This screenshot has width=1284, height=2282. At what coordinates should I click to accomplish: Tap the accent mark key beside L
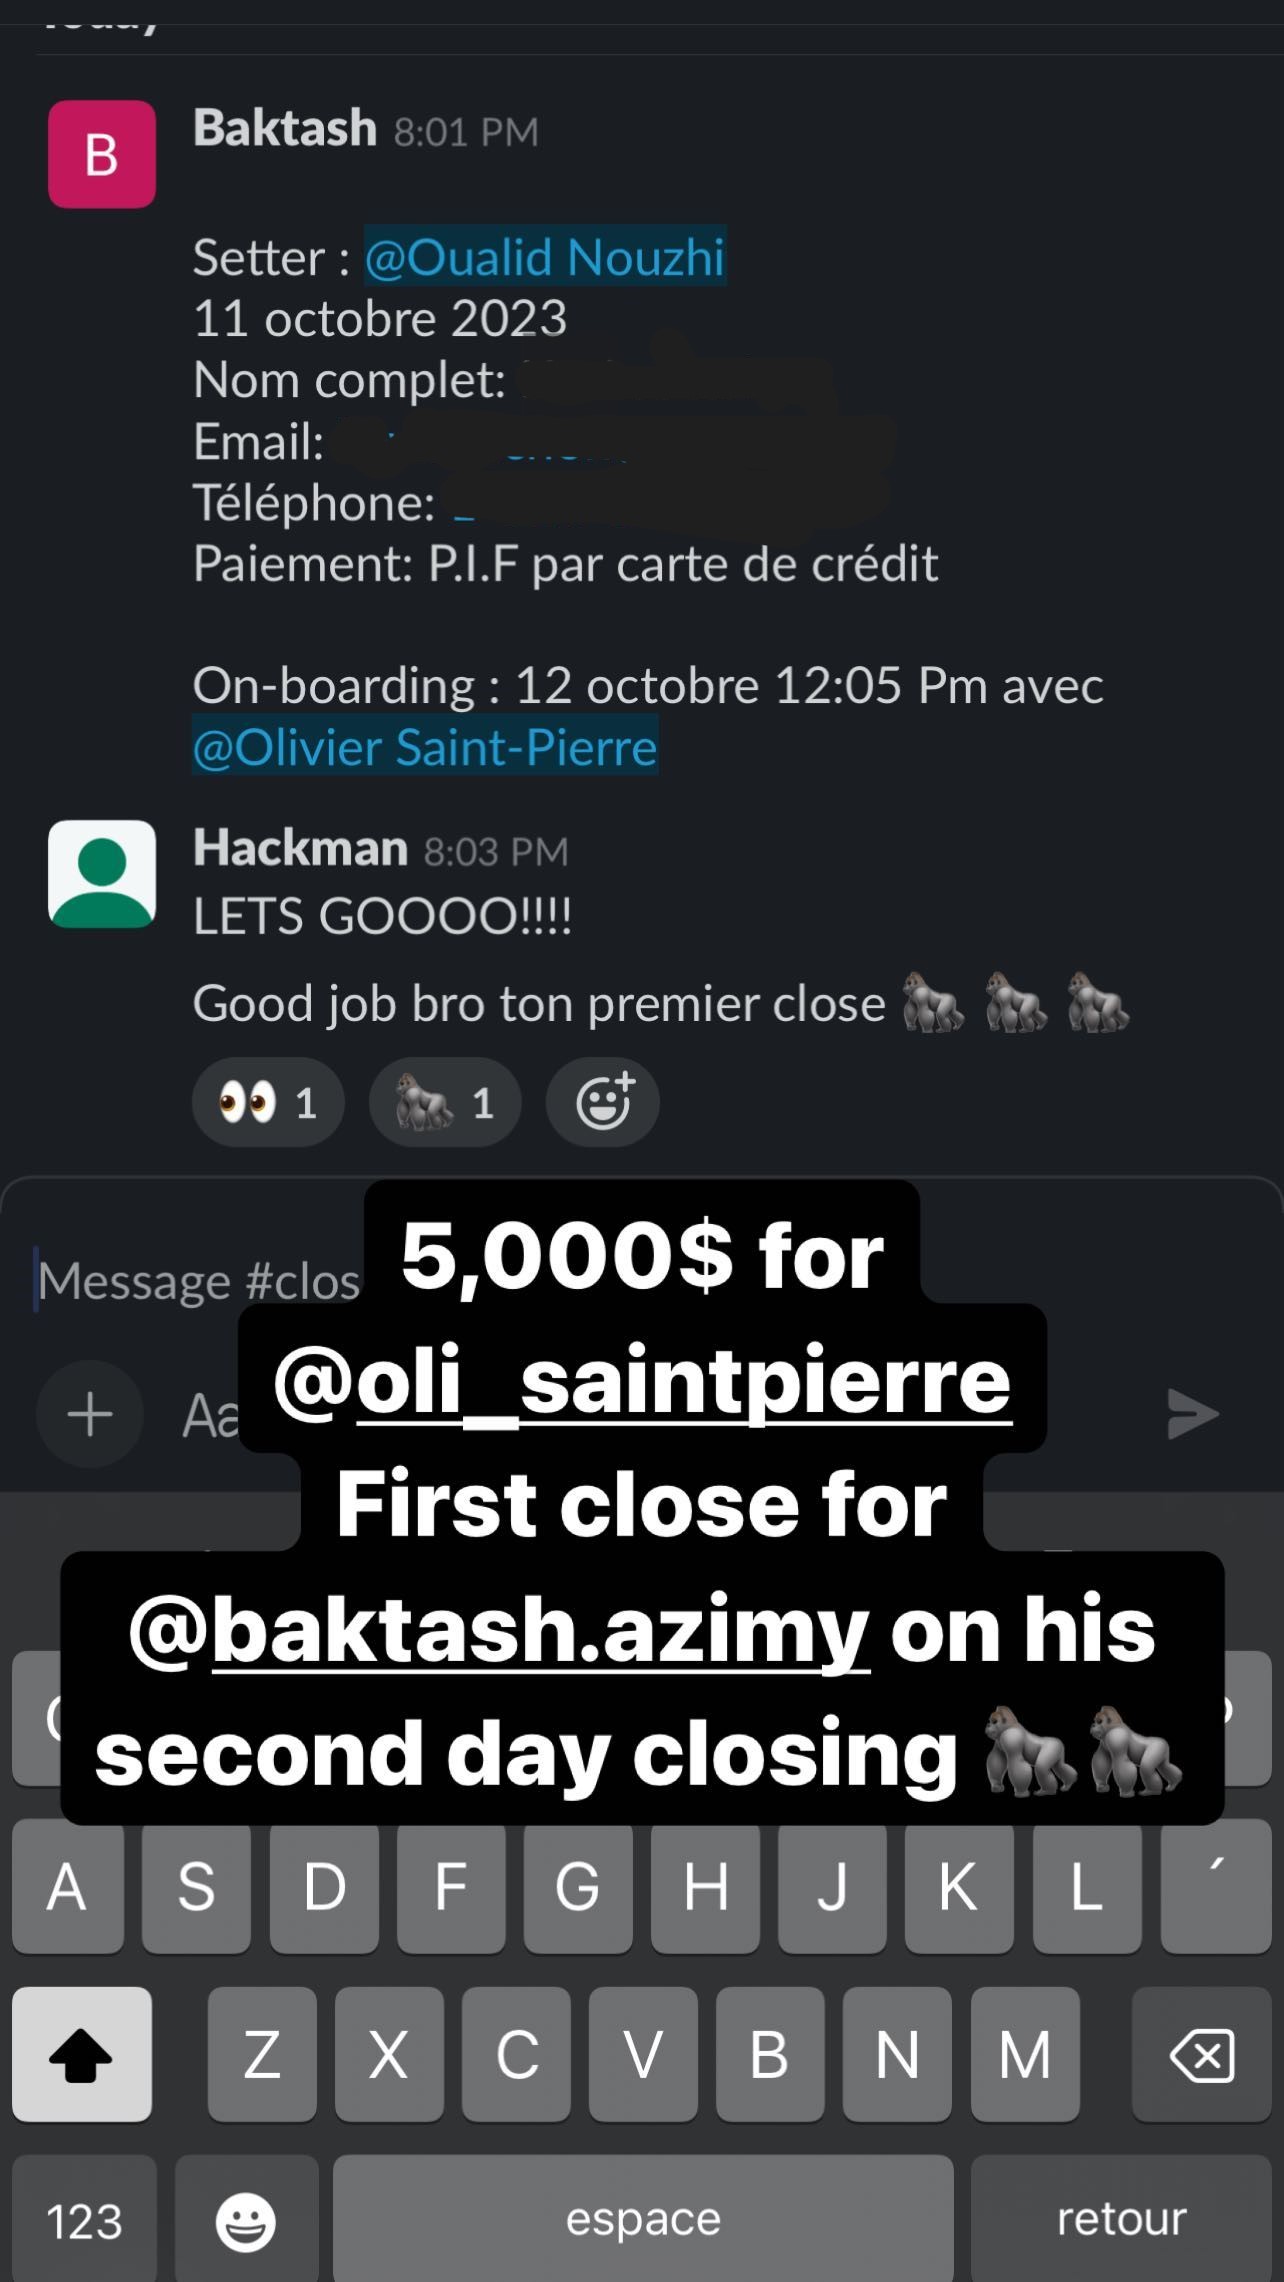[1216, 1888]
